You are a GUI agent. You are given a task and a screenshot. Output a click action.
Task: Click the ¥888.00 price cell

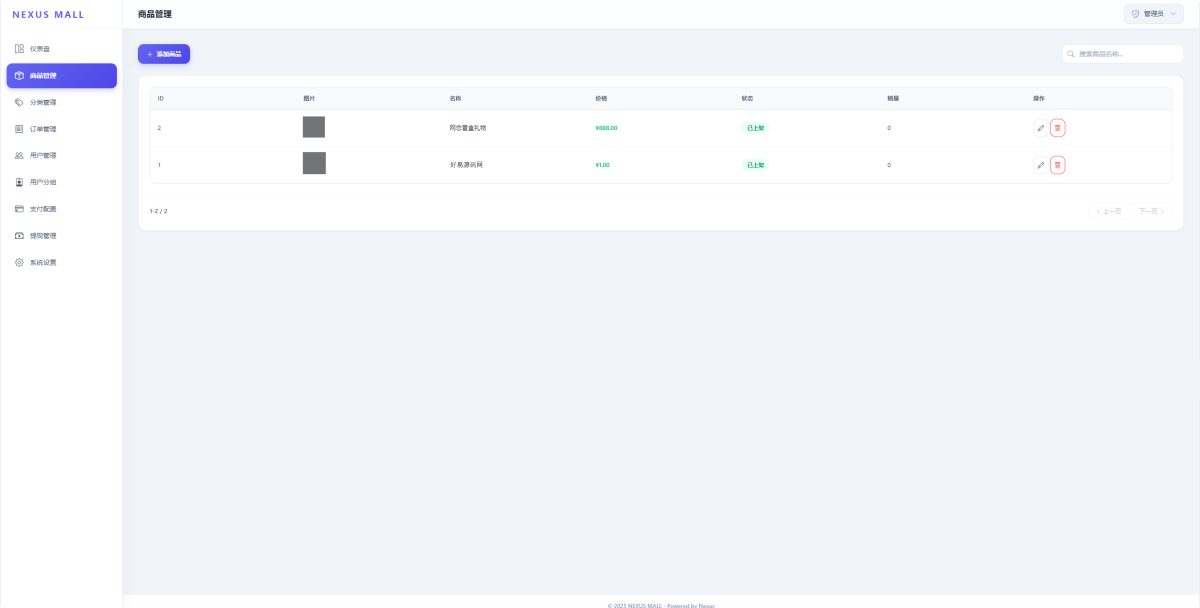(606, 128)
